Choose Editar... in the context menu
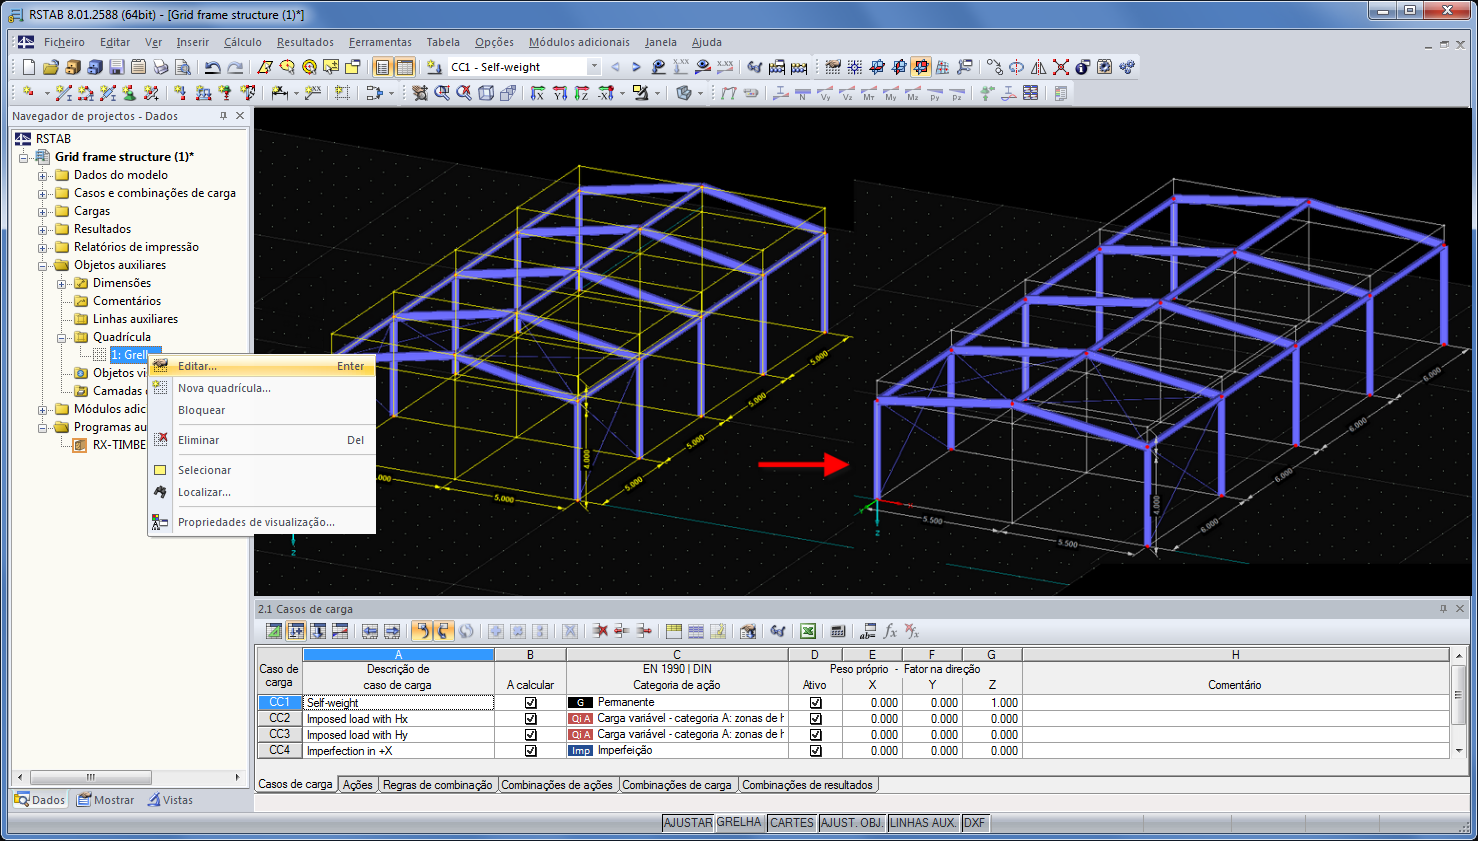 point(197,366)
